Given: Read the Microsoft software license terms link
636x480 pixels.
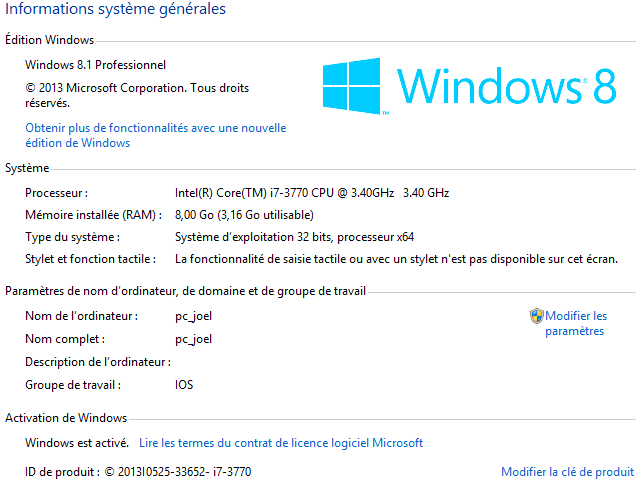Looking at the screenshot, I should [x=281, y=443].
